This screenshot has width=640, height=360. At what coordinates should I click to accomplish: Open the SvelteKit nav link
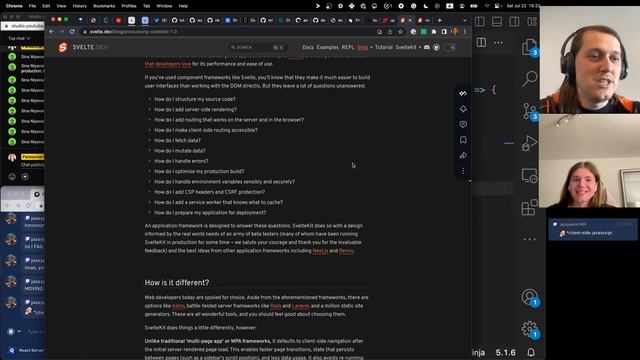[x=406, y=47]
